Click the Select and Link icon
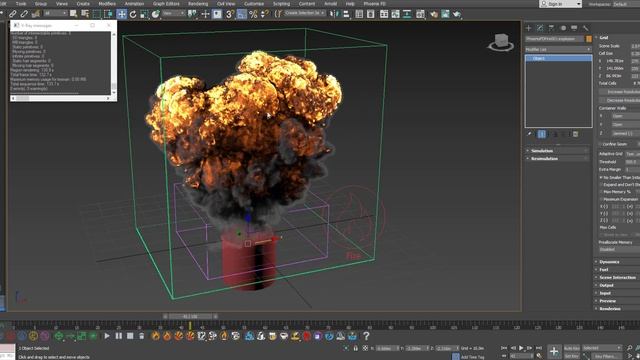The height and width of the screenshot is (360, 640). [13, 14]
